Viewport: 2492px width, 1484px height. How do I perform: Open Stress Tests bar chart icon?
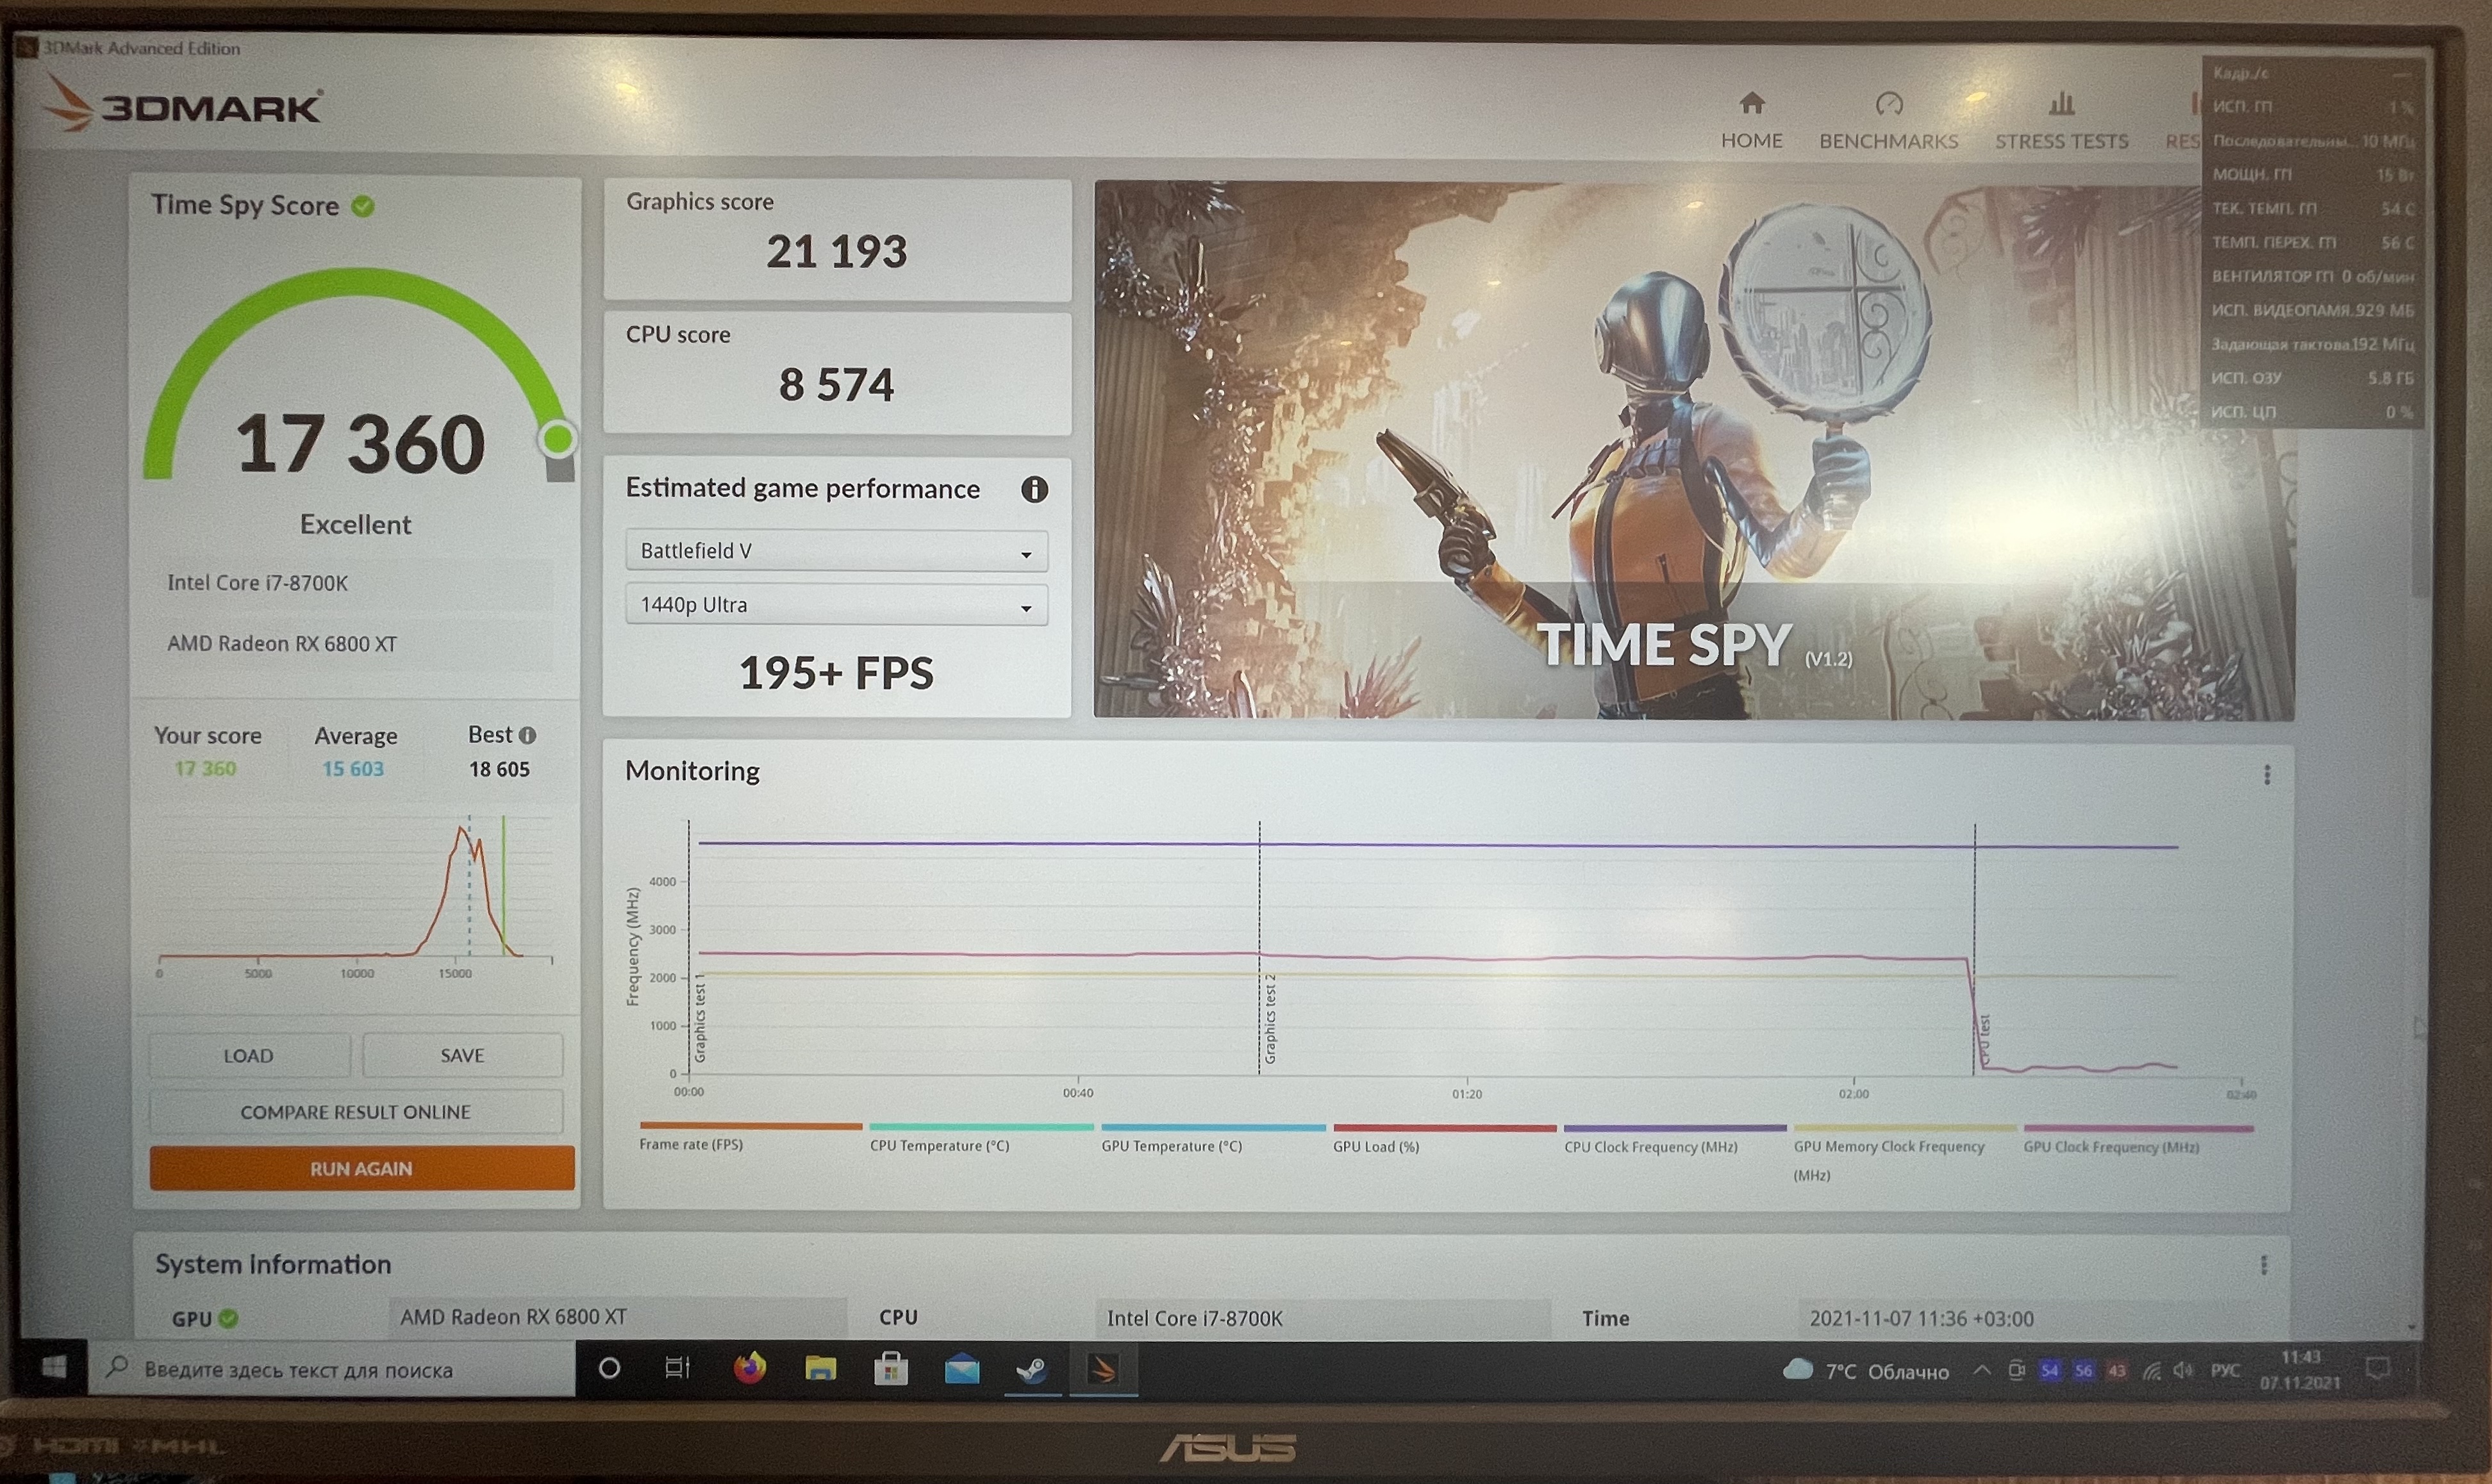[x=2061, y=103]
